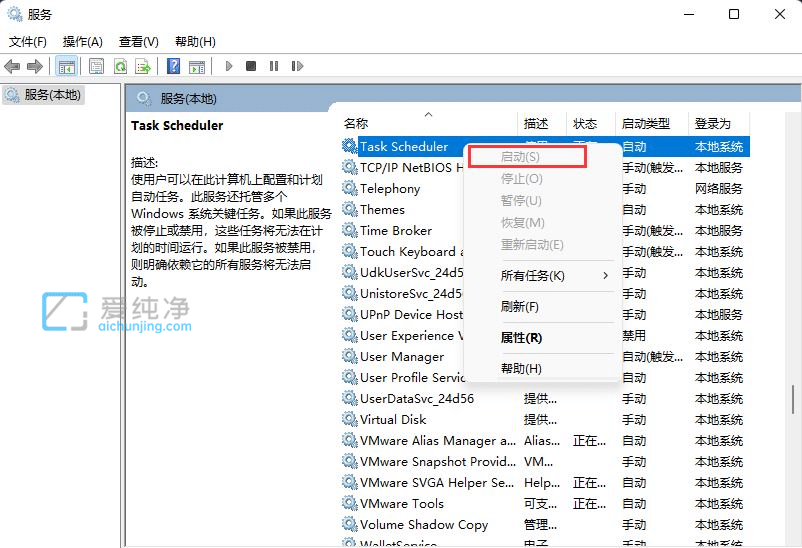Click the Start Service play icon
This screenshot has height=548, width=802.
click(229, 66)
